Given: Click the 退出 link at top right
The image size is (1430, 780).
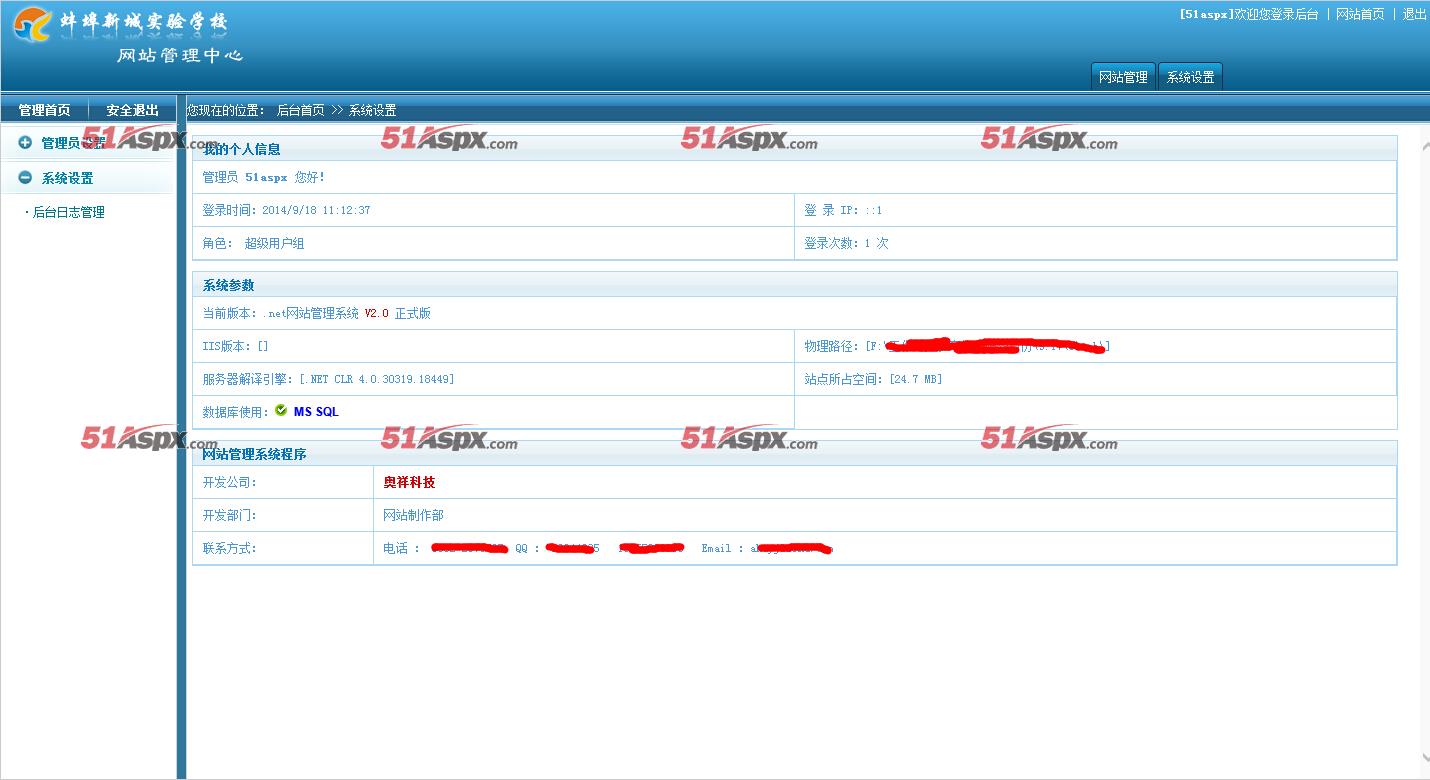Looking at the screenshot, I should [1414, 14].
